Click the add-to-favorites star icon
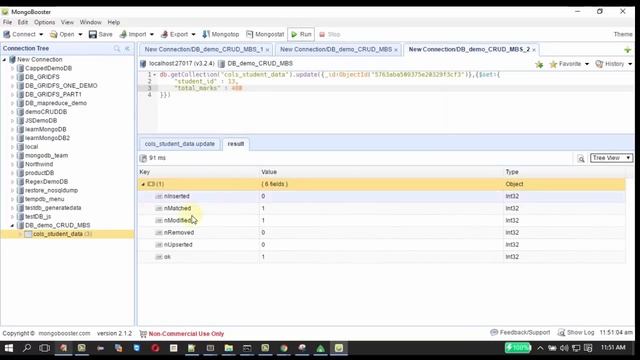This screenshot has height=360, width=640. coord(539,64)
